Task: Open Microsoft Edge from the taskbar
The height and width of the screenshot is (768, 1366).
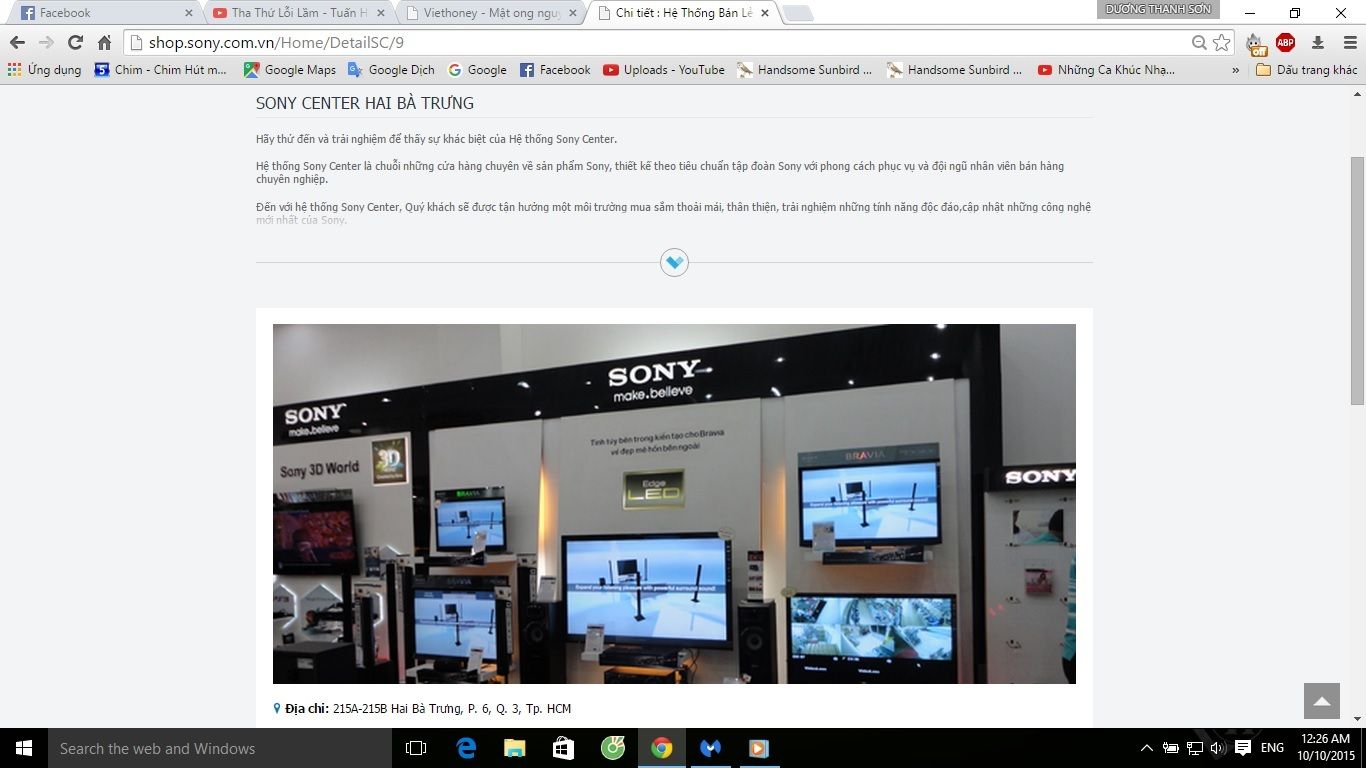Action: (x=464, y=748)
